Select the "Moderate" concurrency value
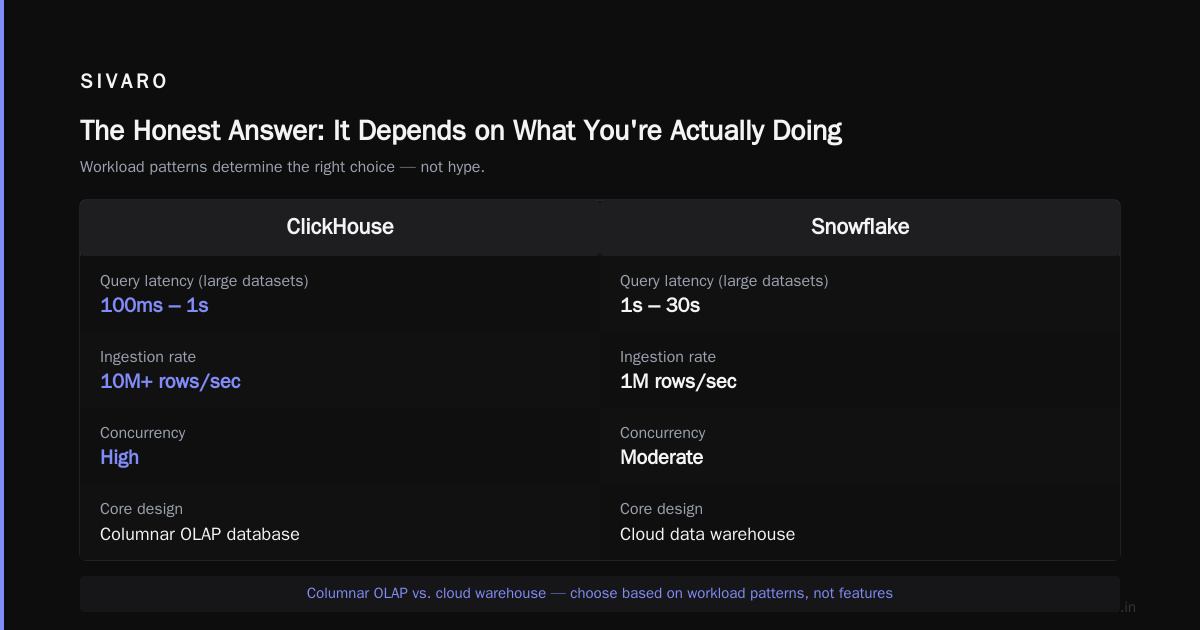This screenshot has height=630, width=1200. tap(661, 457)
